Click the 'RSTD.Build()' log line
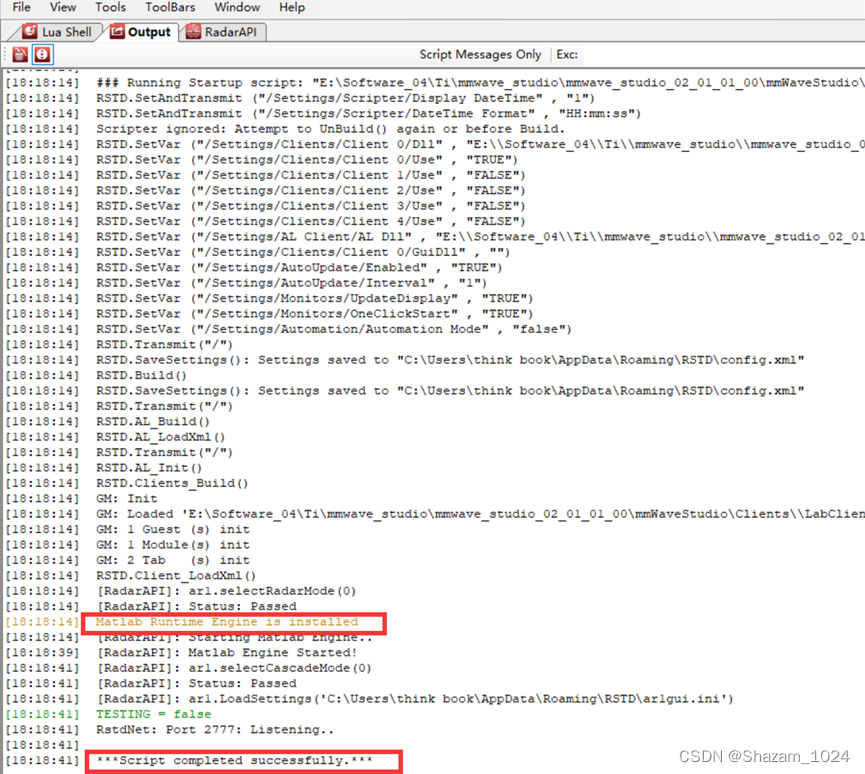The width and height of the screenshot is (865, 774). click(142, 375)
